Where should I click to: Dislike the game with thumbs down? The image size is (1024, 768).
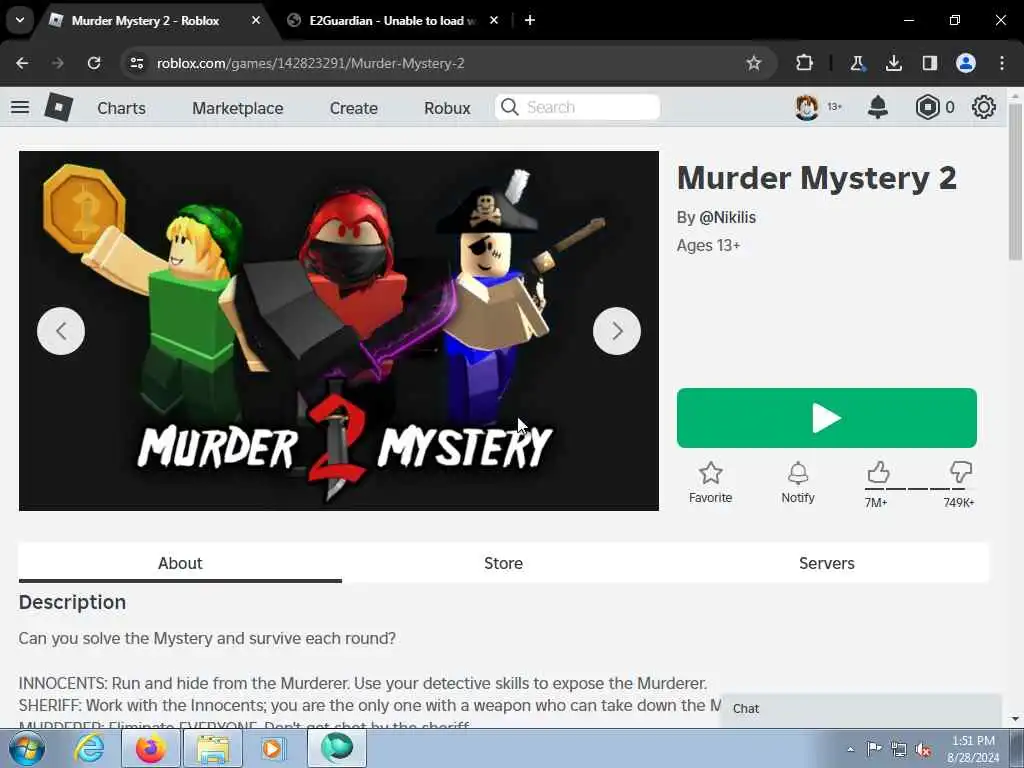click(x=961, y=472)
